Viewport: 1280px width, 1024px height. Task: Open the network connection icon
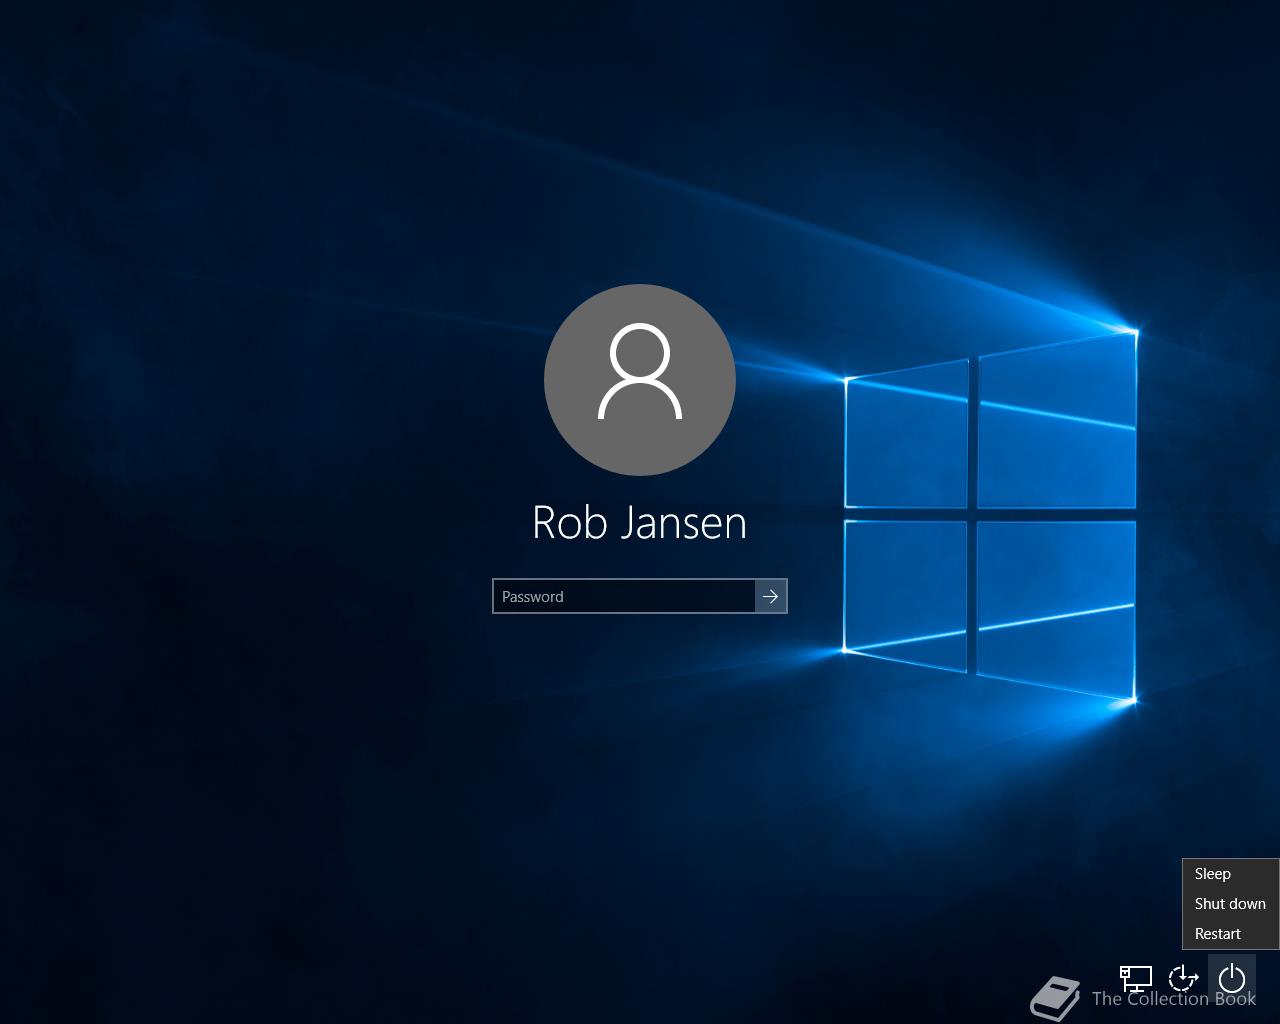1136,978
